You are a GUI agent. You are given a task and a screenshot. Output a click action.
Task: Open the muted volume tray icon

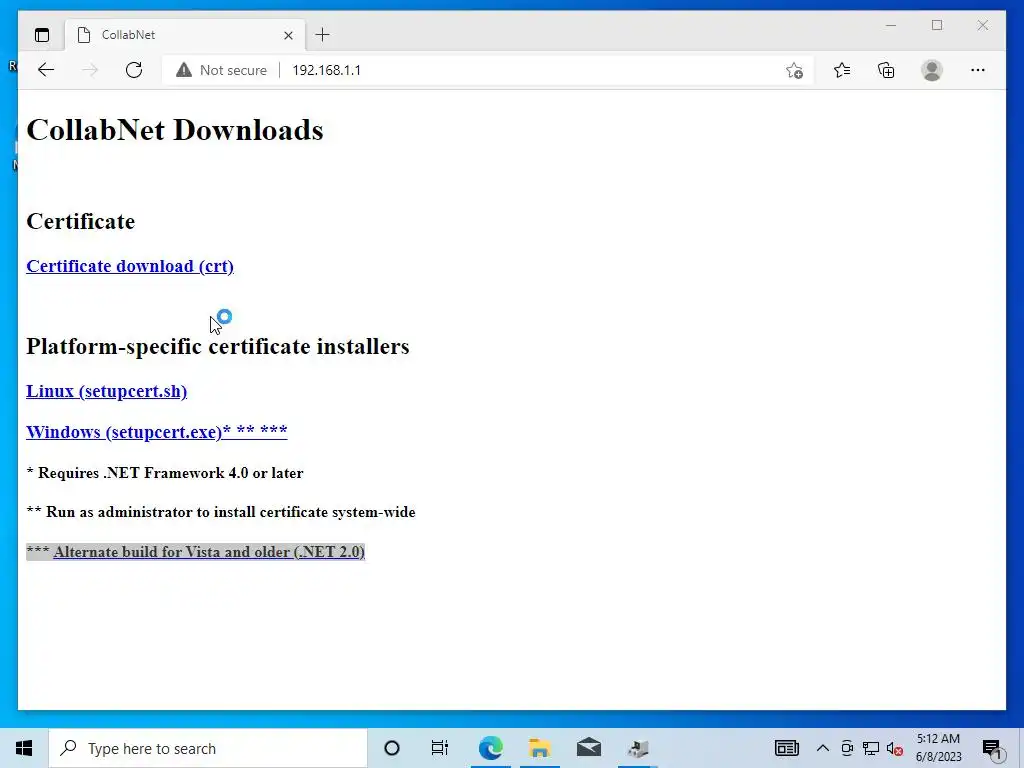click(x=895, y=748)
